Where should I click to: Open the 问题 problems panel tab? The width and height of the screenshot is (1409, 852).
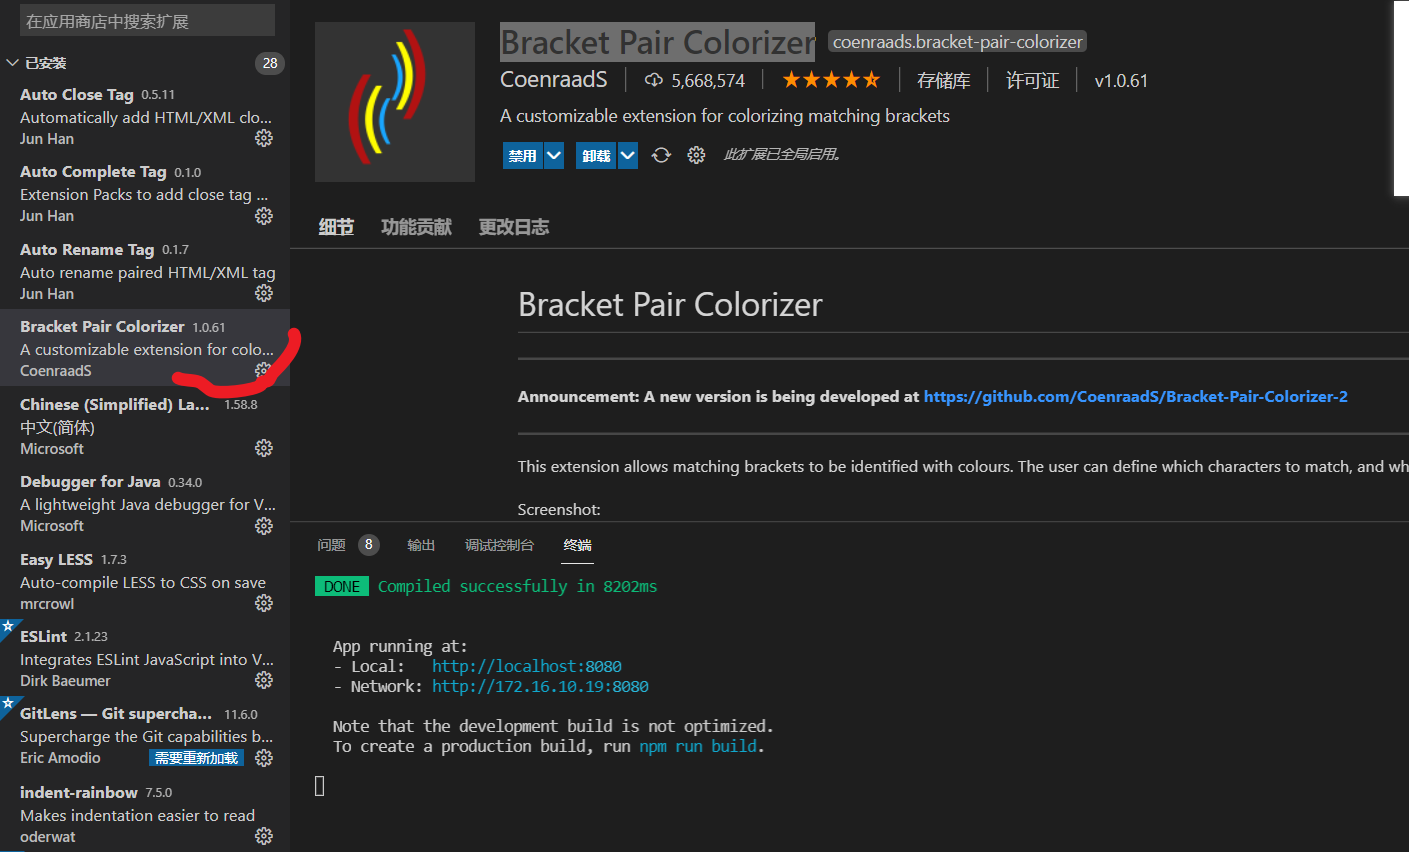coord(331,545)
